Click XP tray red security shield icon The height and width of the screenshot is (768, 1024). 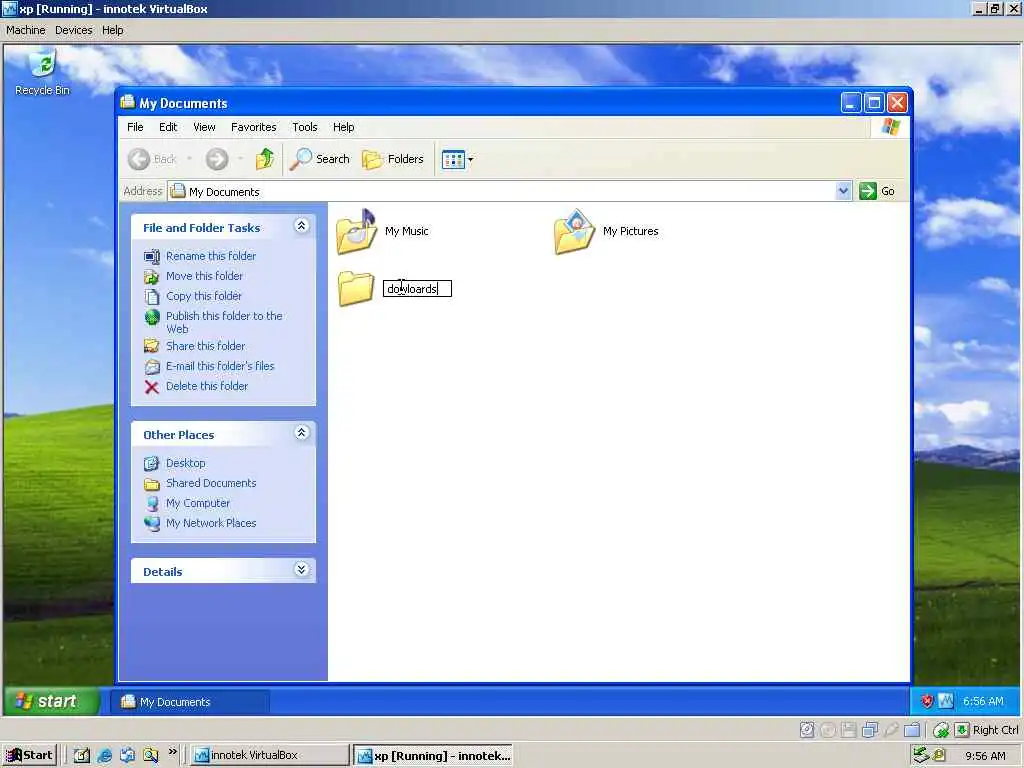(x=927, y=701)
